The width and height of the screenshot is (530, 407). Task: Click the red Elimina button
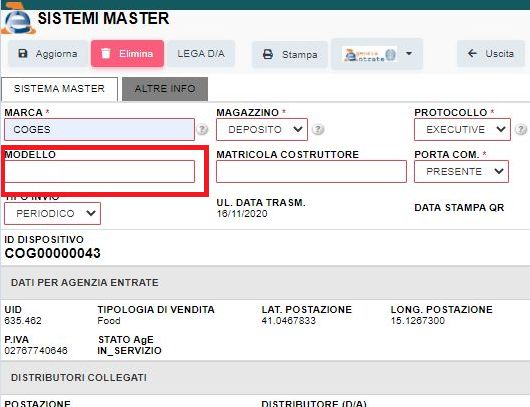click(x=127, y=53)
